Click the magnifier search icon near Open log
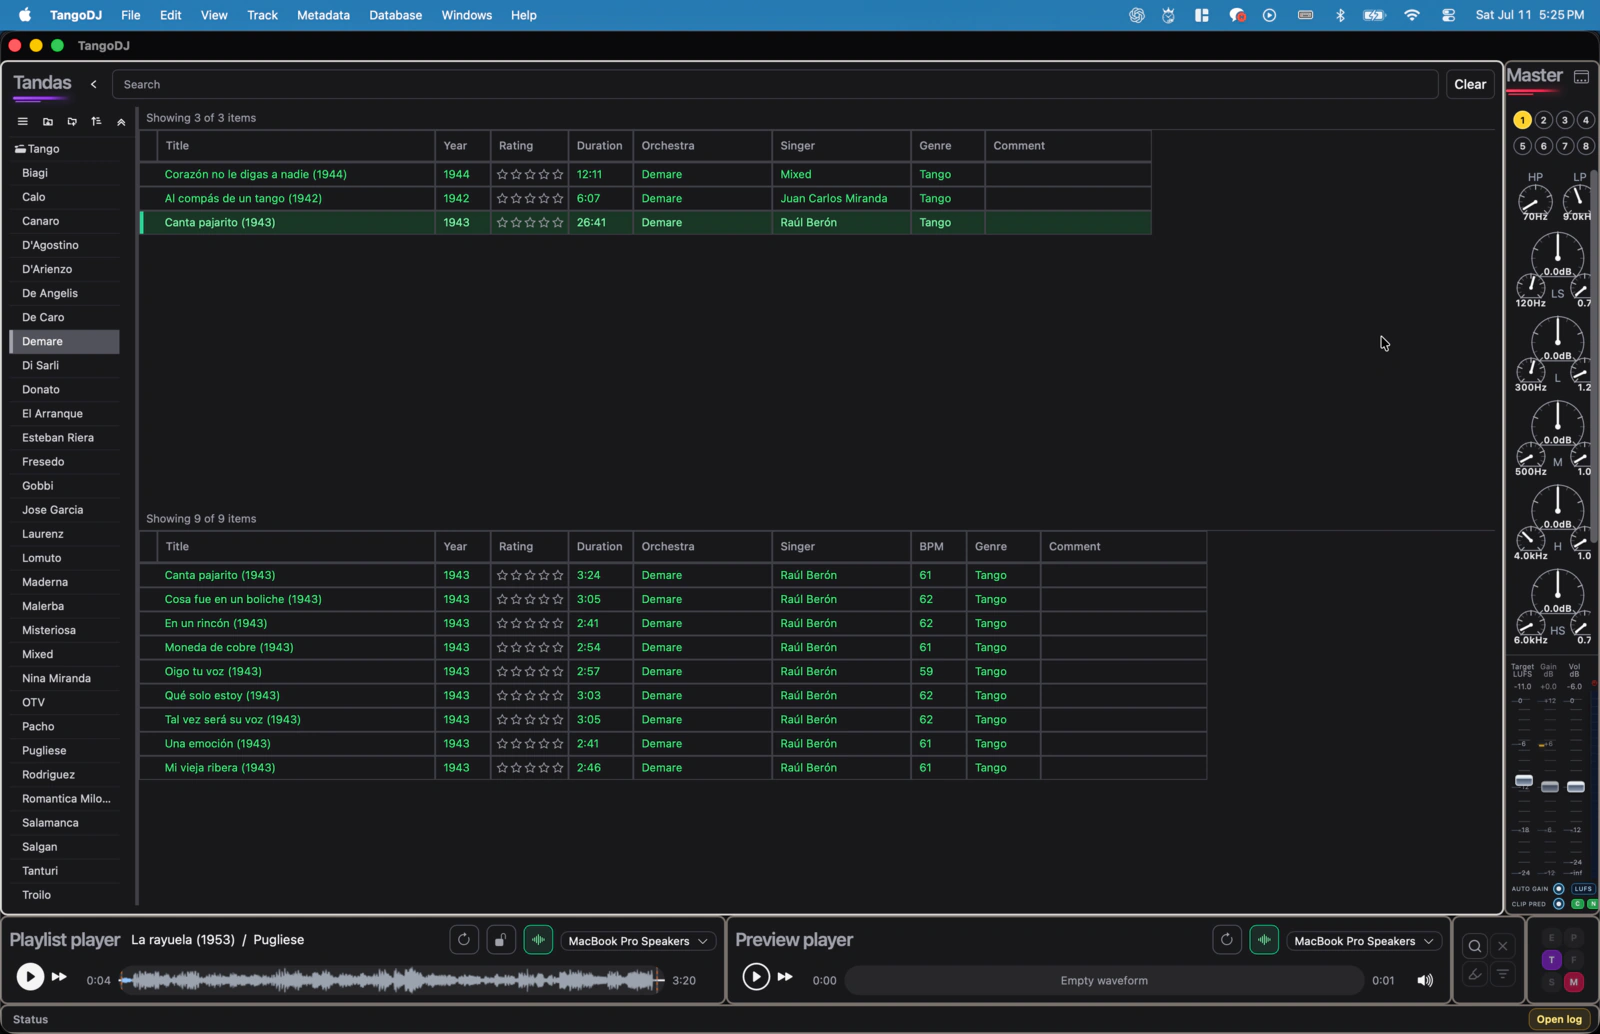 click(1475, 946)
